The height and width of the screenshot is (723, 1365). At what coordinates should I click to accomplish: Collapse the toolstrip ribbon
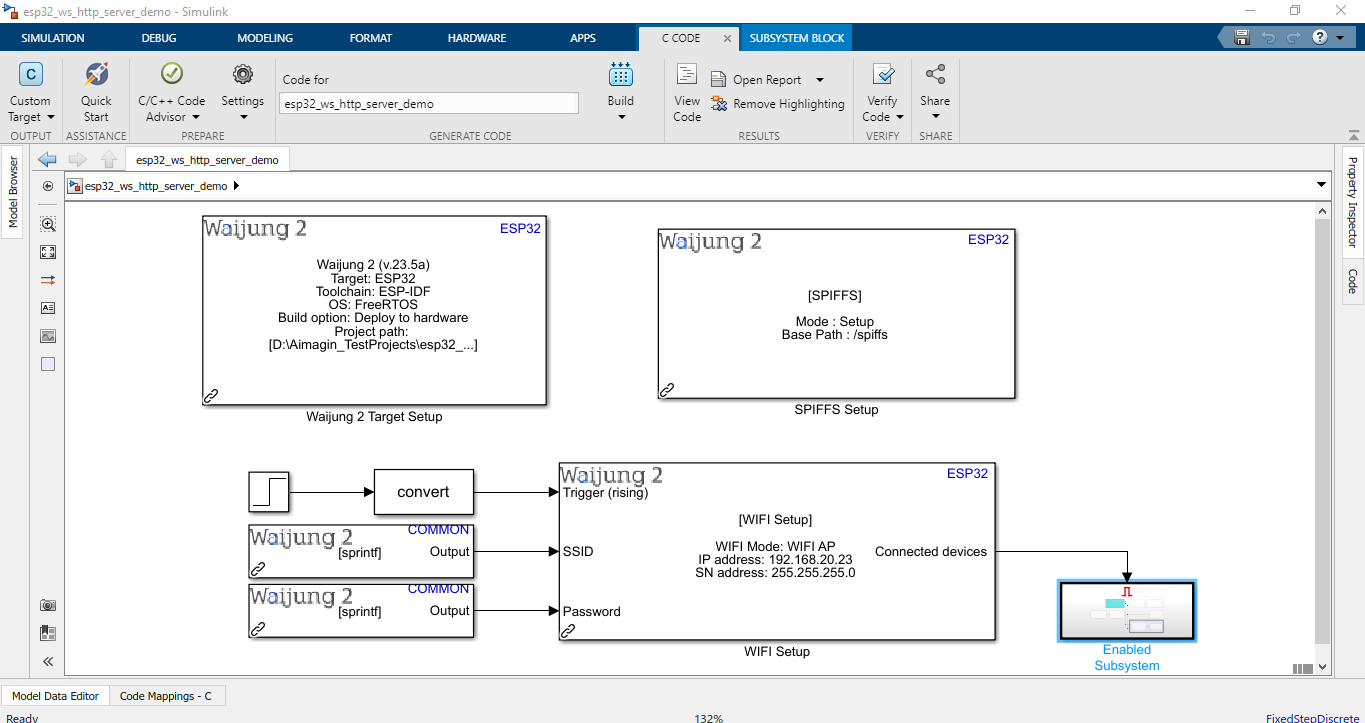pos(1353,135)
